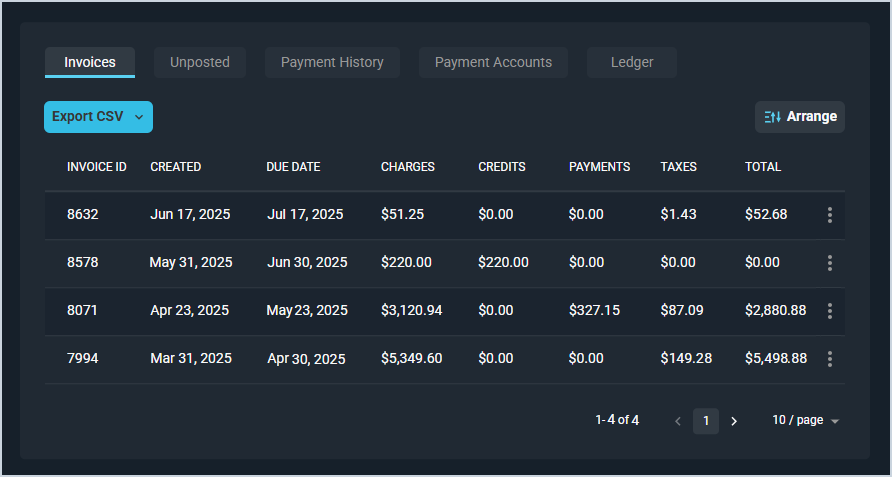The height and width of the screenshot is (477, 892).
Task: Open the kebab menu for invoice 8578
Action: tap(829, 263)
